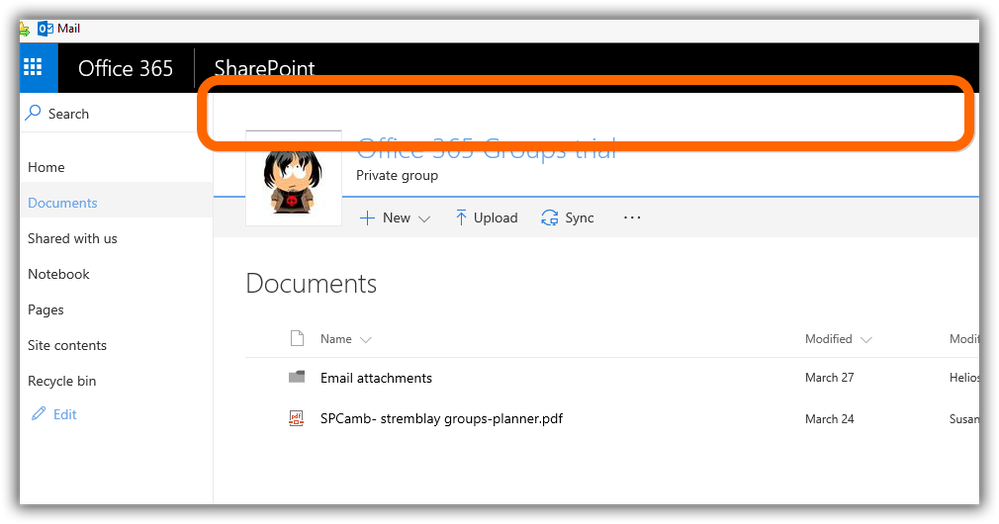Click the Edit navigation link
This screenshot has height=524, width=999.
[x=65, y=414]
